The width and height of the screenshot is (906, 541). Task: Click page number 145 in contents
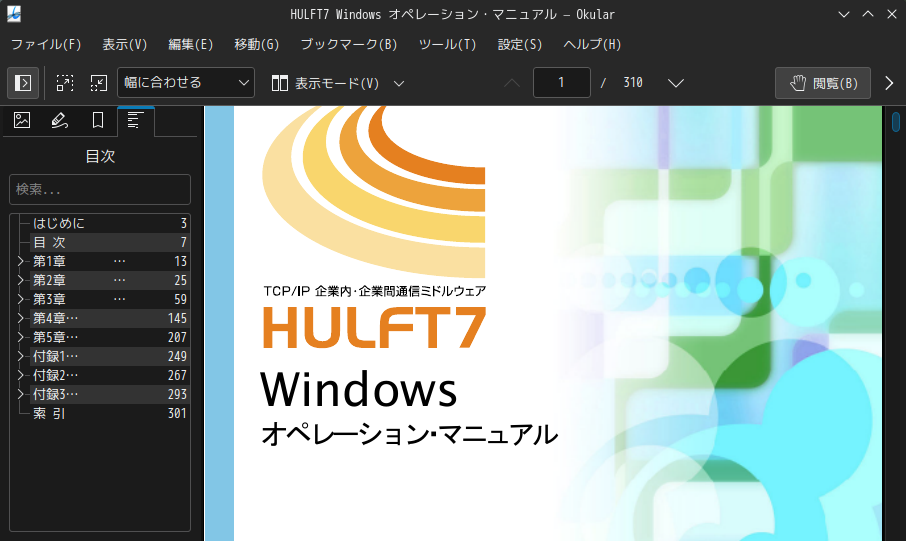[x=177, y=318]
